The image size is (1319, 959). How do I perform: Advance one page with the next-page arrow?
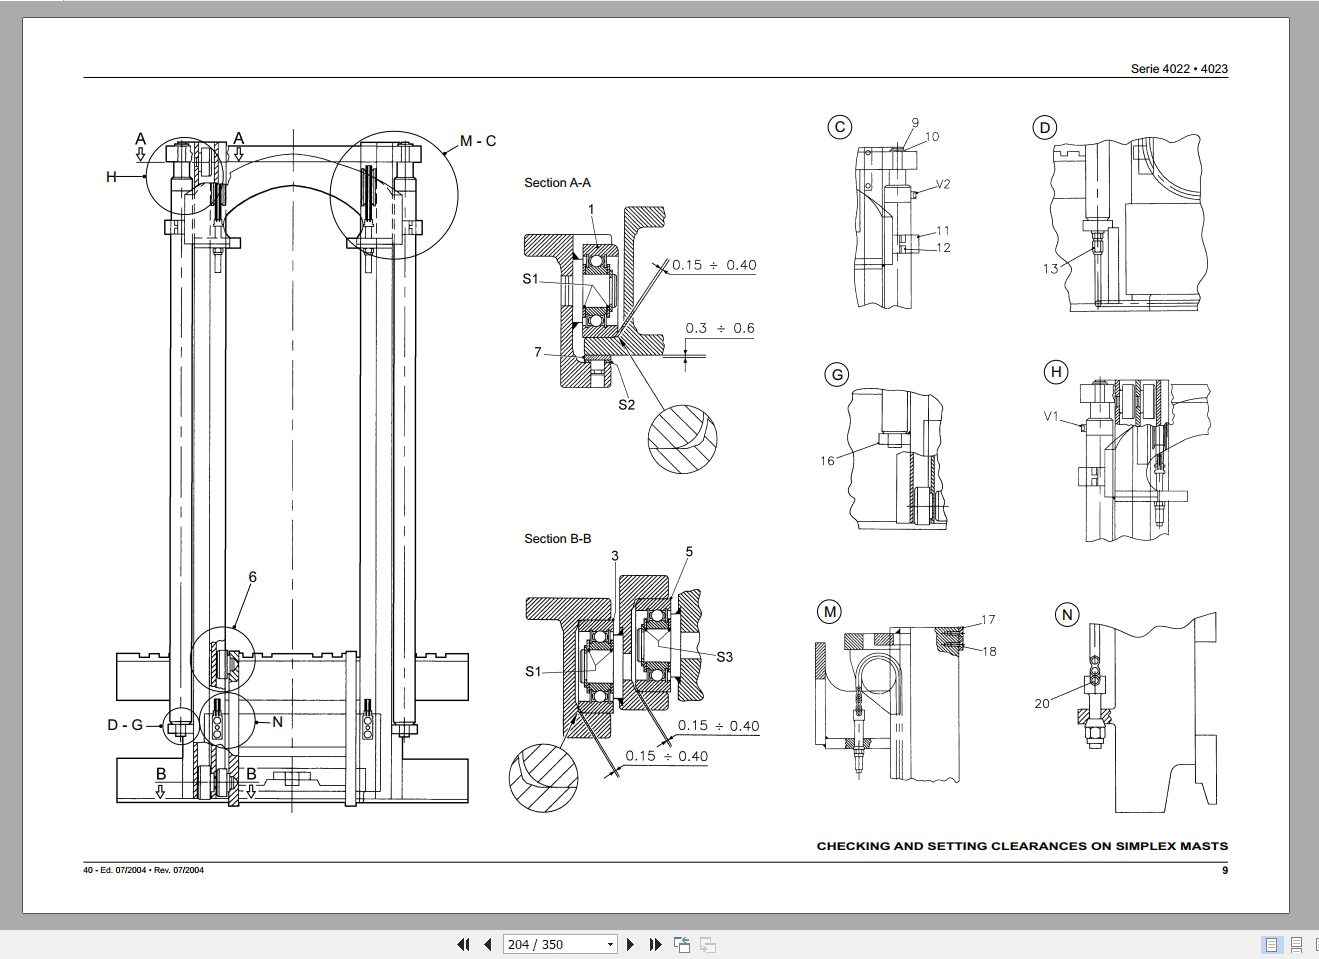pyautogui.click(x=631, y=944)
